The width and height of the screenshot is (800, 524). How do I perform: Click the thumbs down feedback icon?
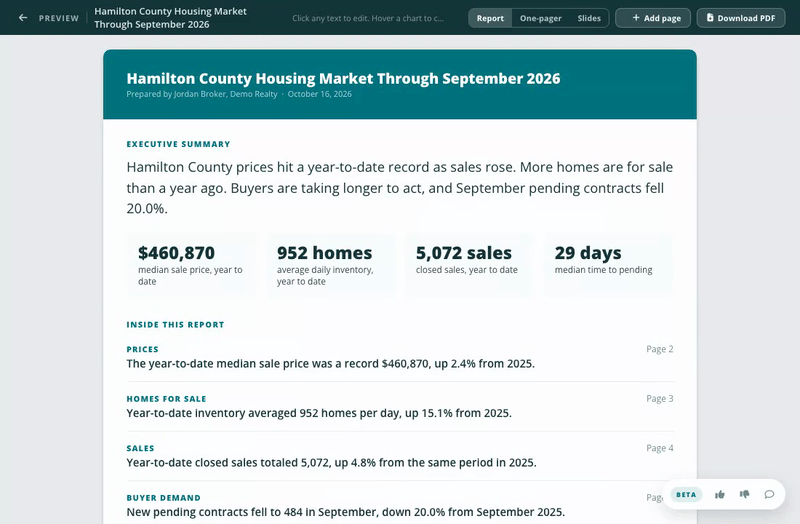click(744, 494)
